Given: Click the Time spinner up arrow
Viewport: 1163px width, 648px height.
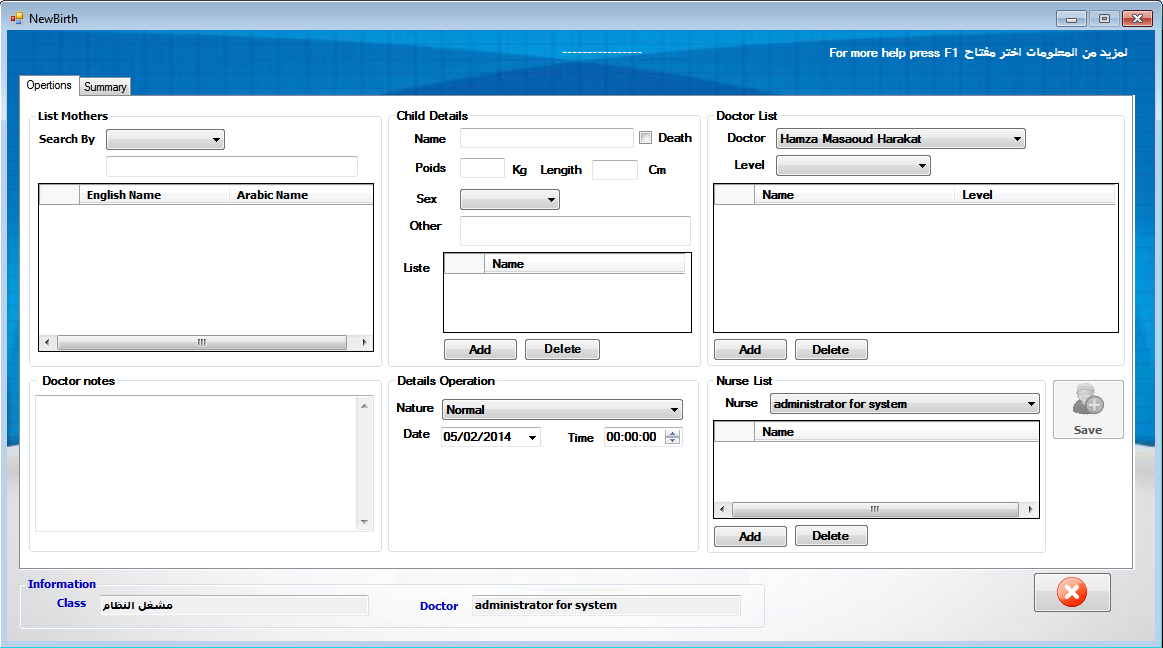Looking at the screenshot, I should click(672, 433).
